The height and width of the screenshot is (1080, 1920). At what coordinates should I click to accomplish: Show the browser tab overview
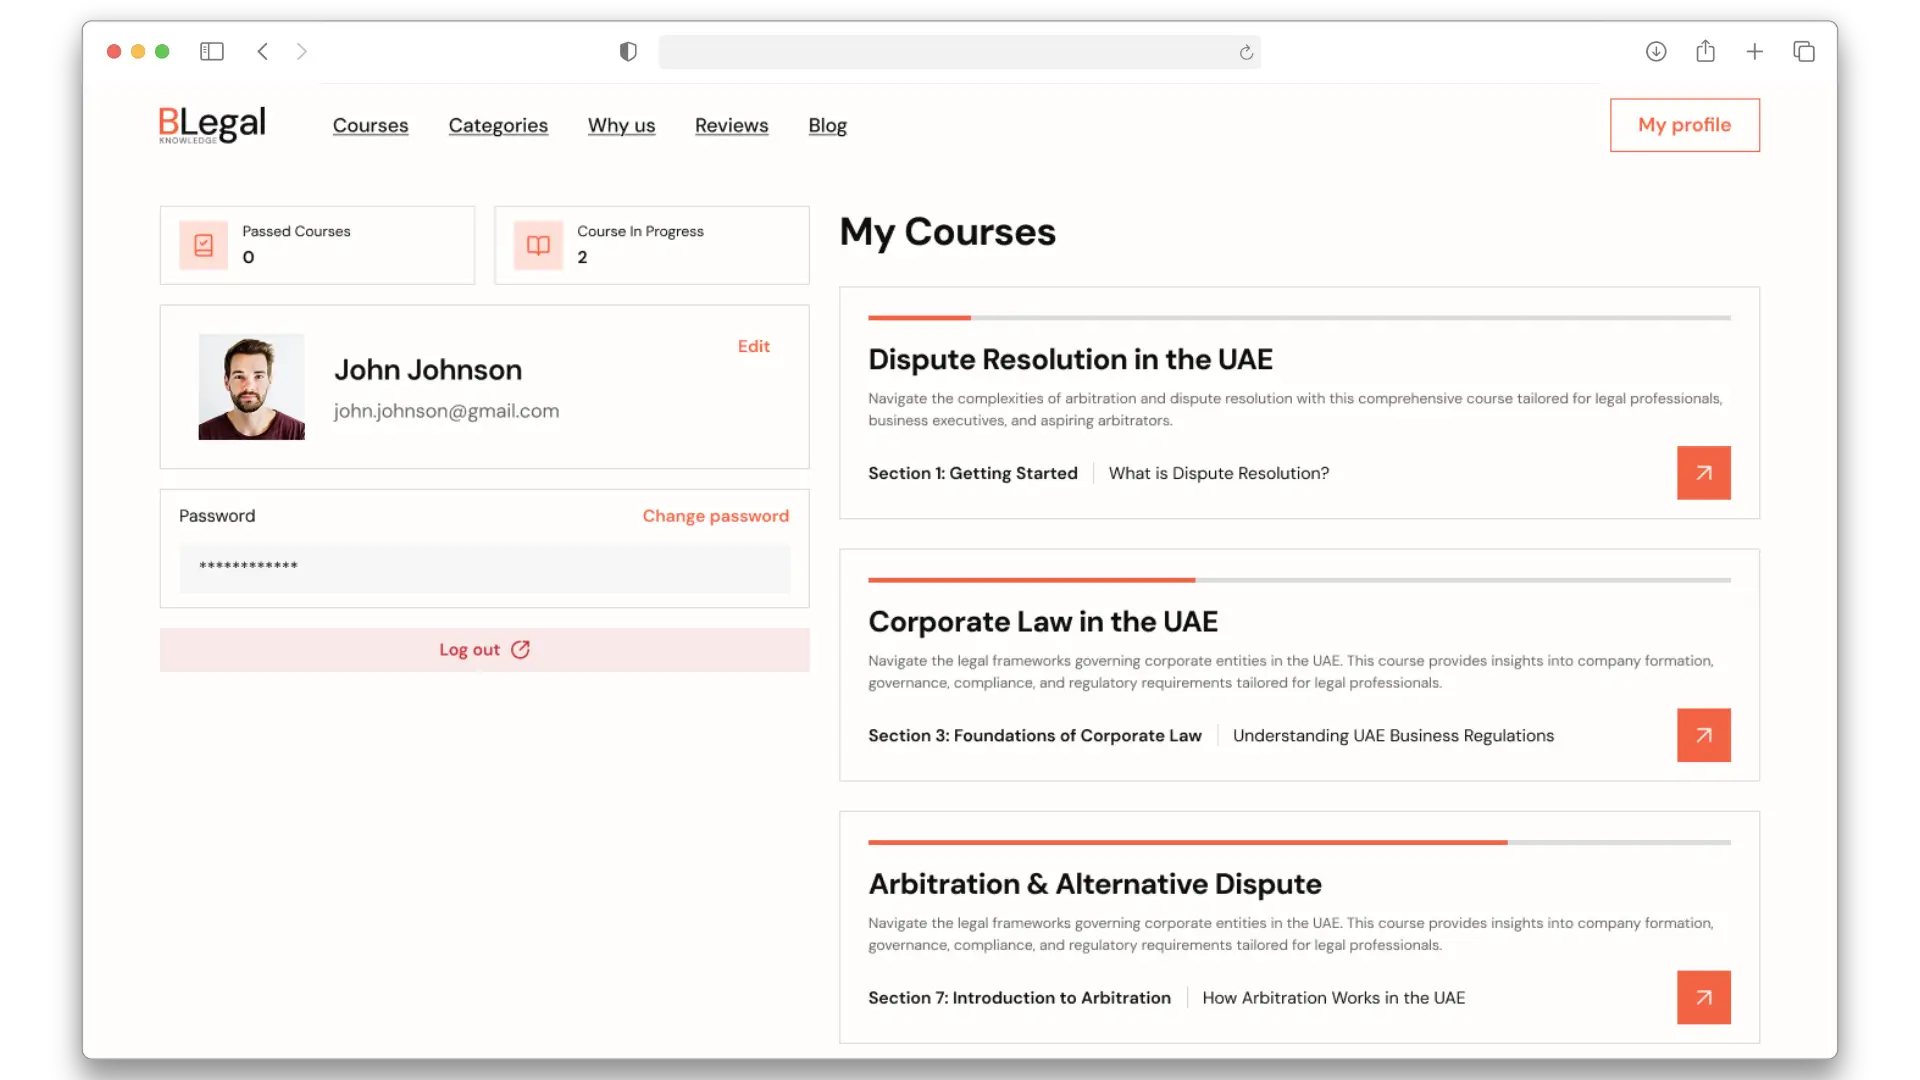point(1803,51)
